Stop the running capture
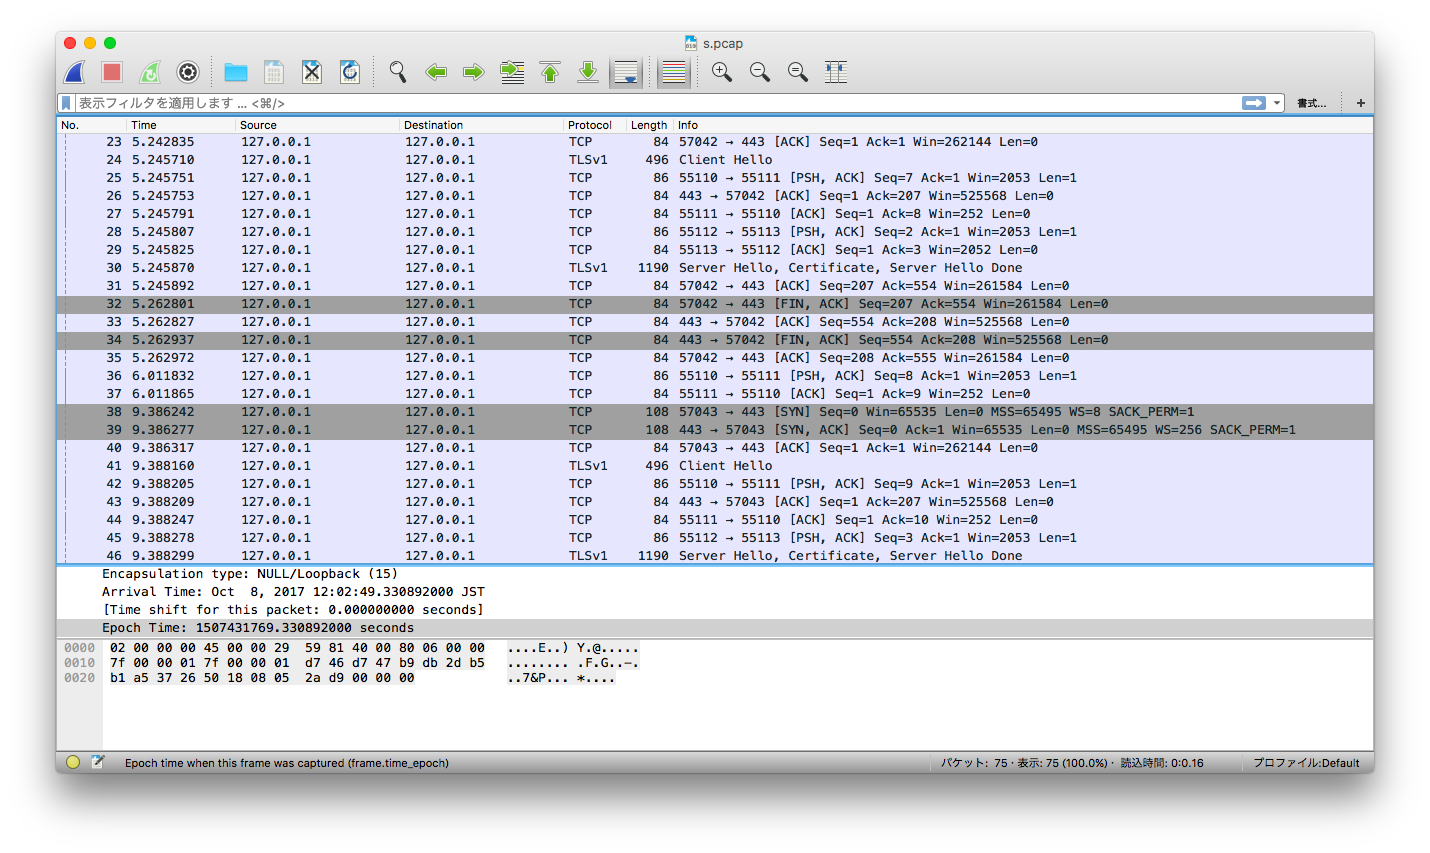This screenshot has height=853, width=1430. point(112,72)
